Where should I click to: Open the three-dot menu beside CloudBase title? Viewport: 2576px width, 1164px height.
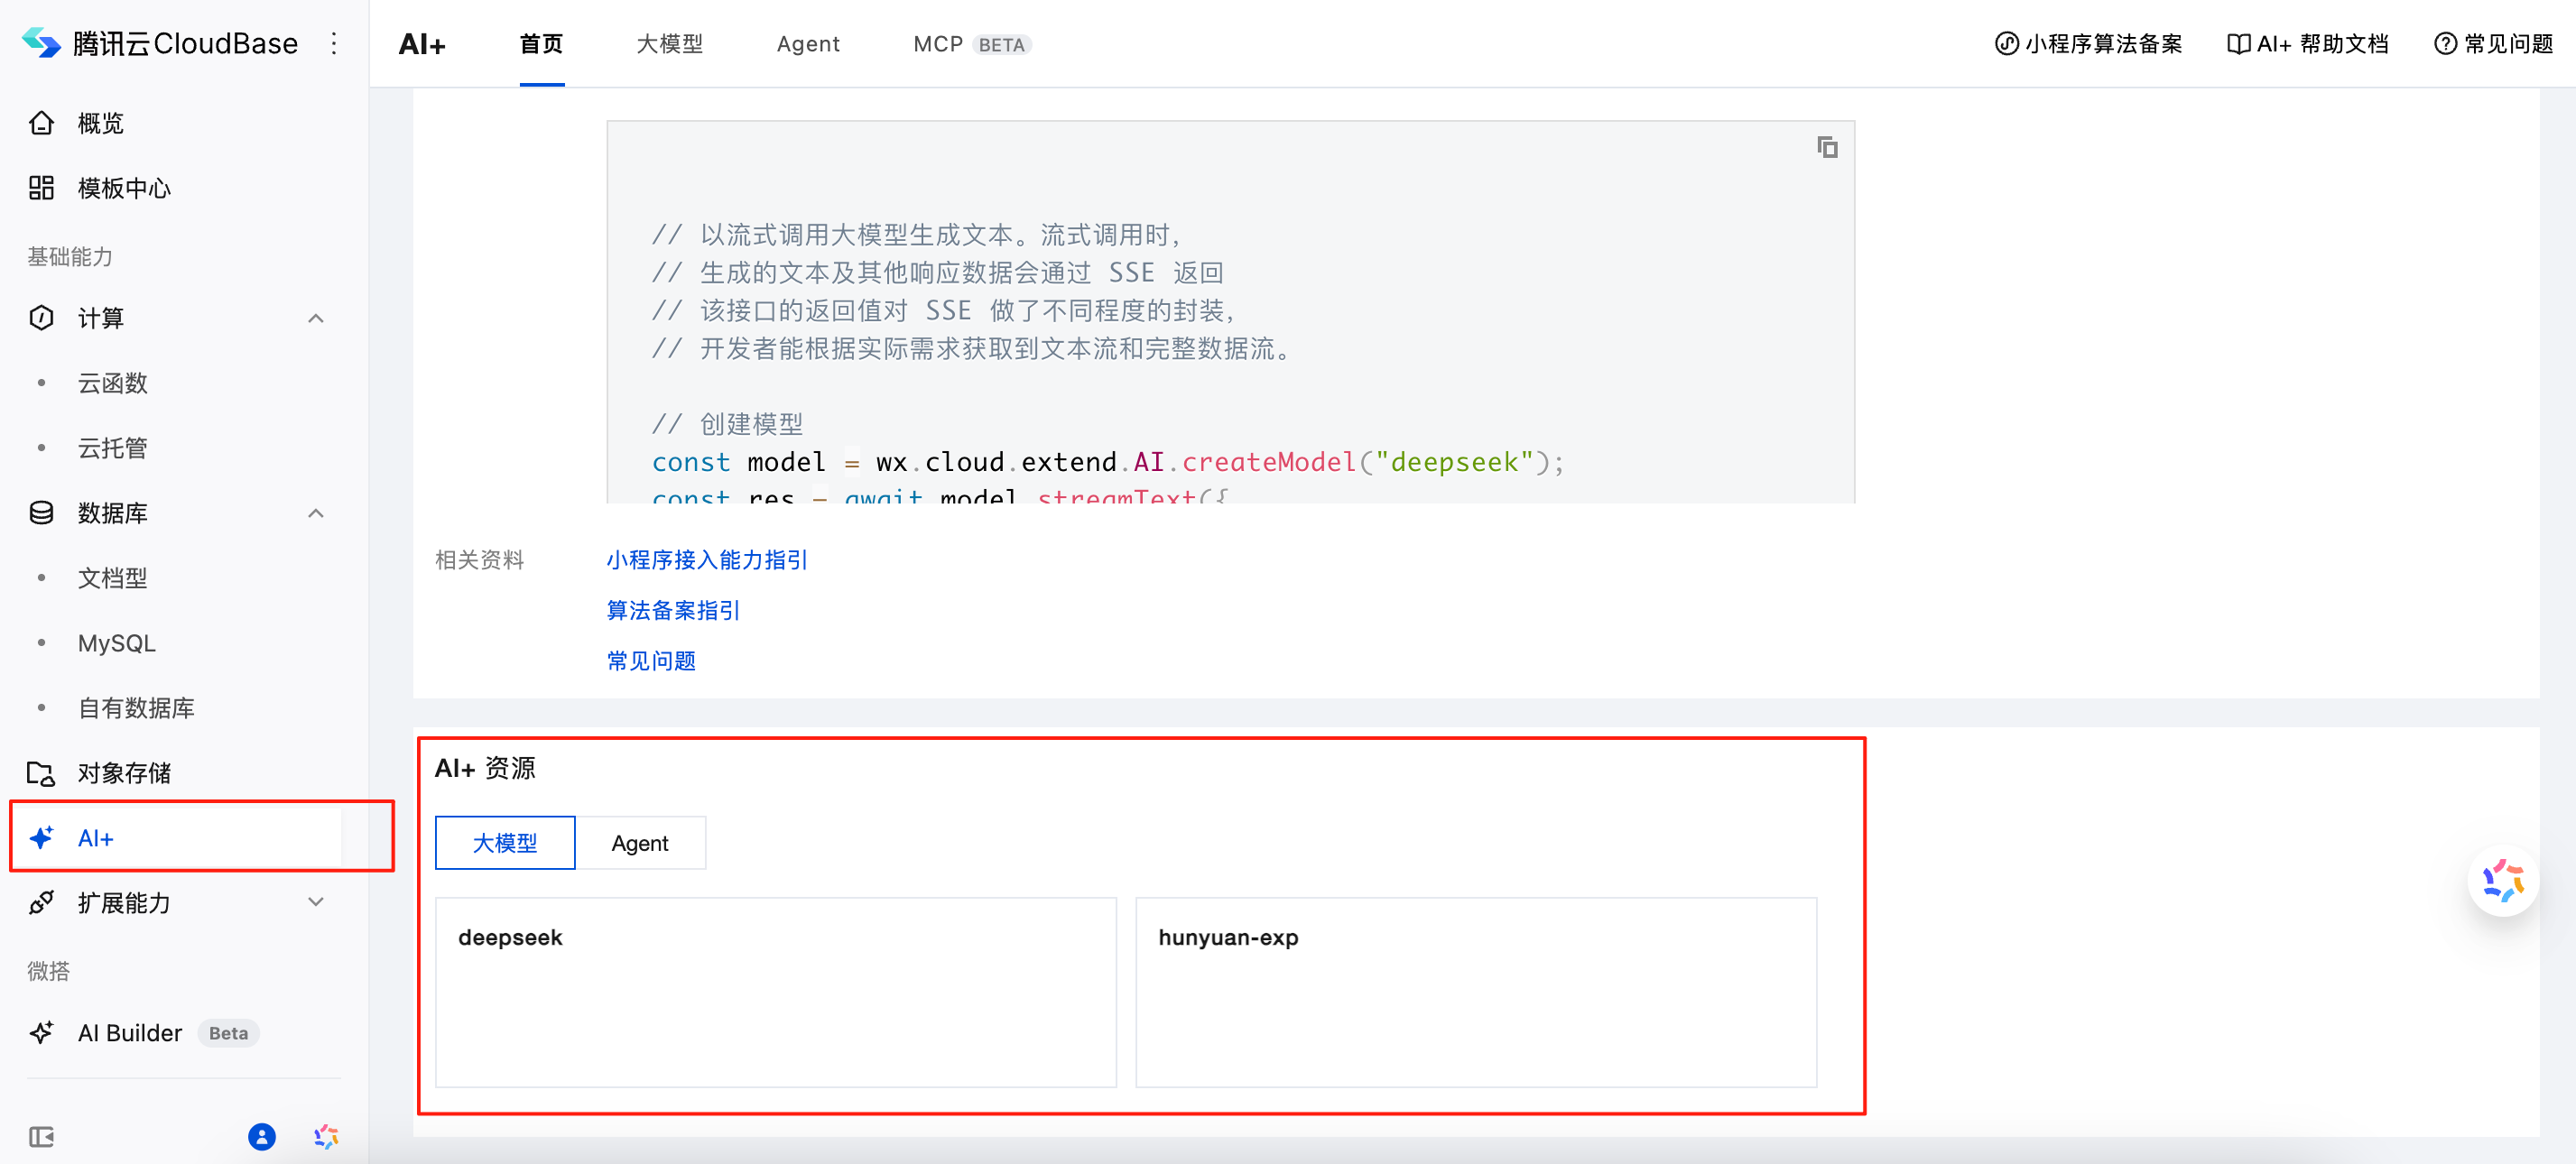tap(334, 43)
